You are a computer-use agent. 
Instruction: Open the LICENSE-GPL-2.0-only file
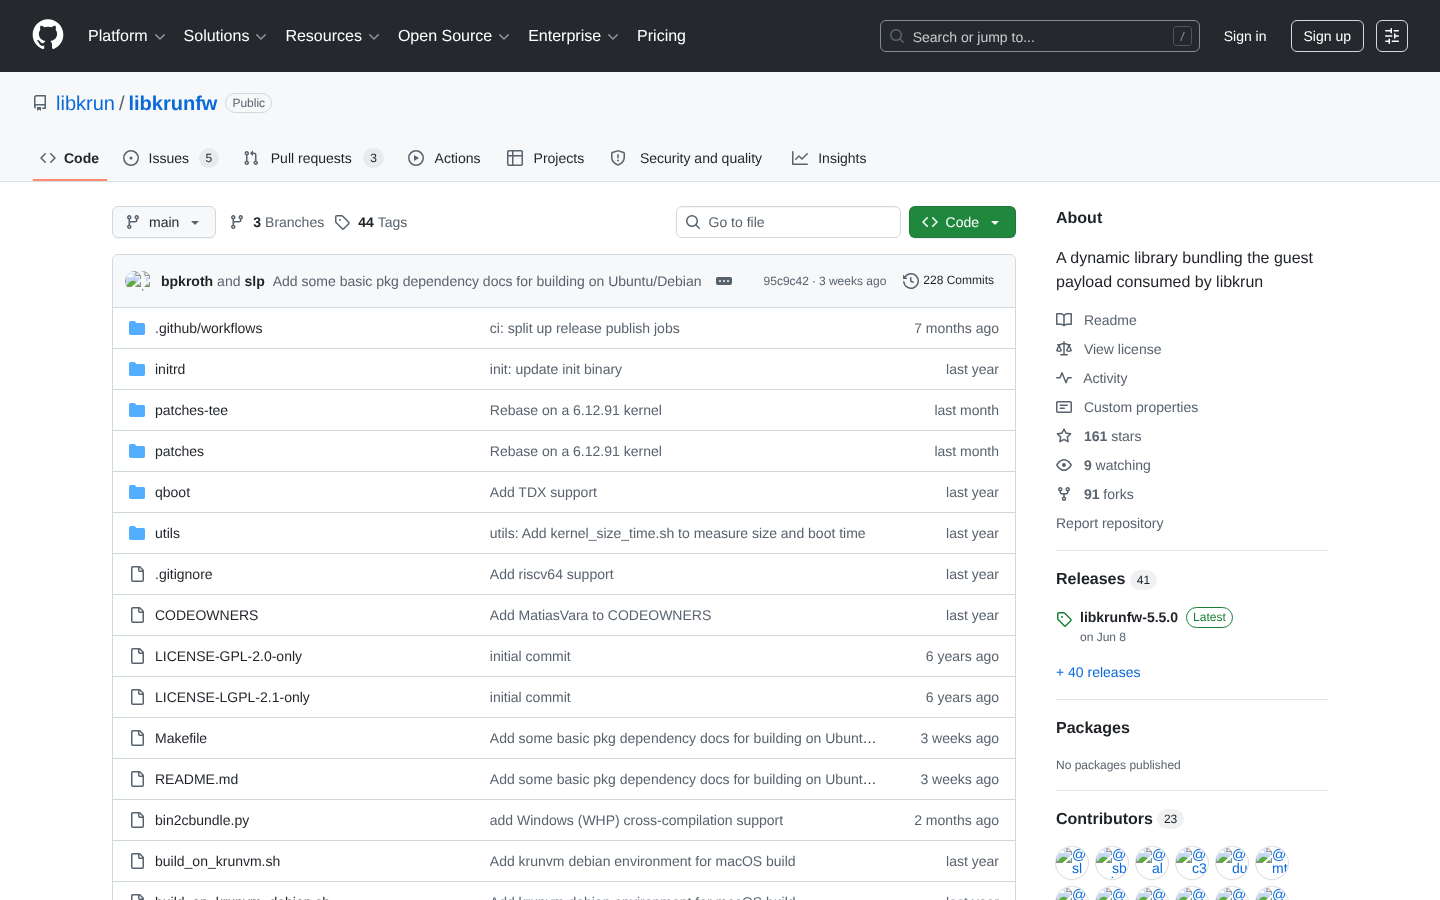click(x=228, y=656)
